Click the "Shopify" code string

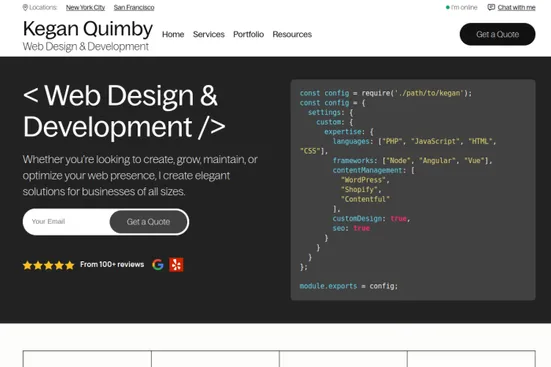tap(361, 189)
